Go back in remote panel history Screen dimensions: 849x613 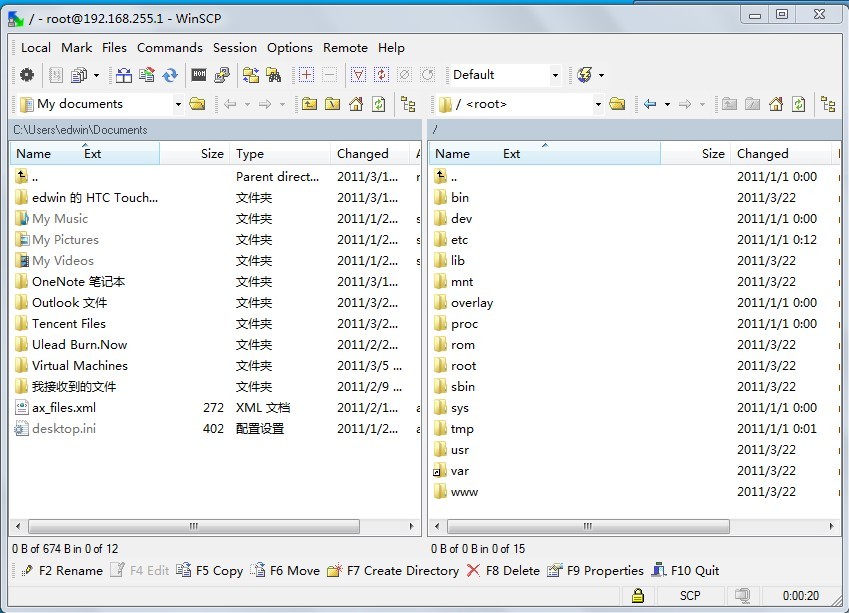(x=650, y=104)
